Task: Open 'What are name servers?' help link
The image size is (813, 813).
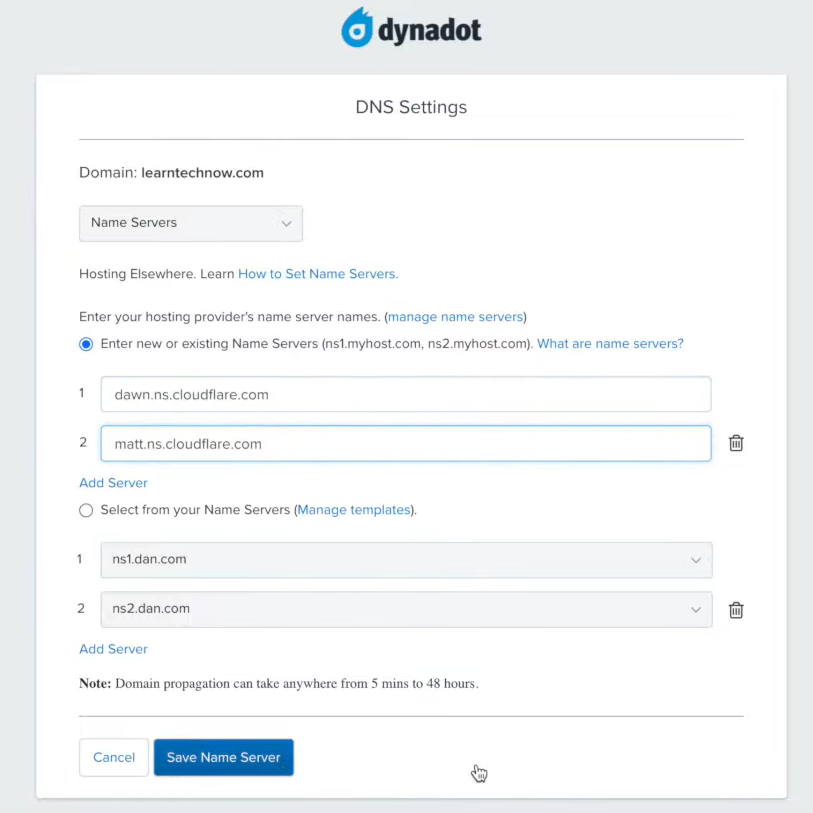Action: 610,344
